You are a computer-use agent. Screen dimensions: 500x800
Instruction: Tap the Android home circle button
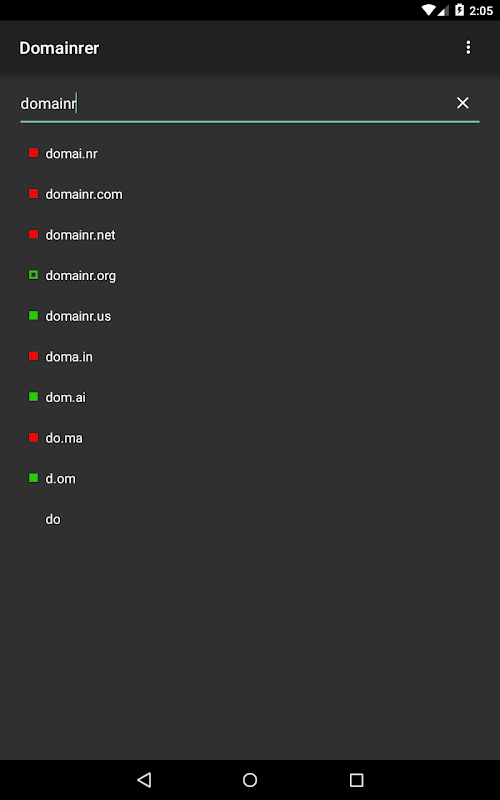(250, 780)
